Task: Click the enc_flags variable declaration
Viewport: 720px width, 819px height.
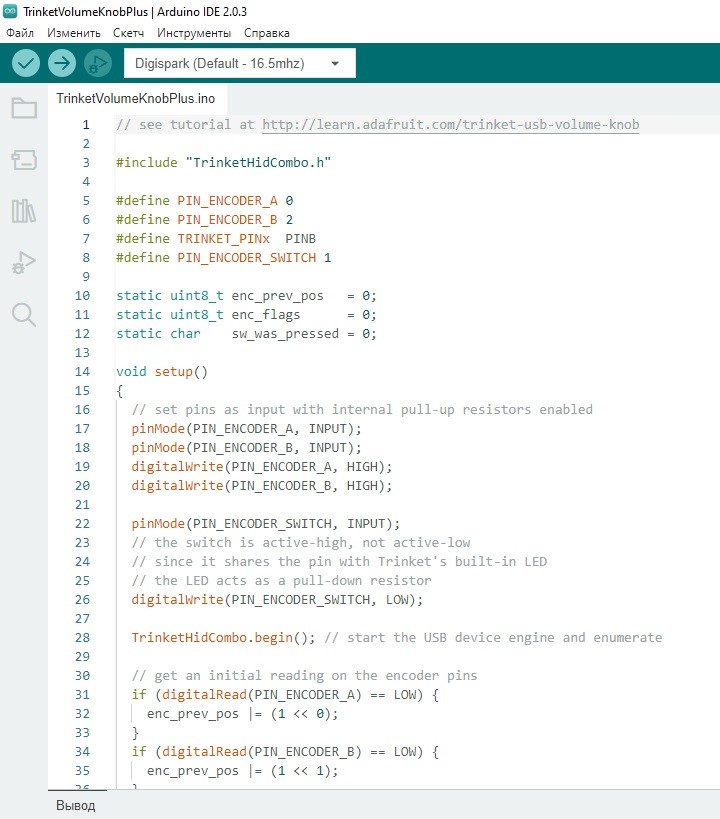Action: [266, 315]
